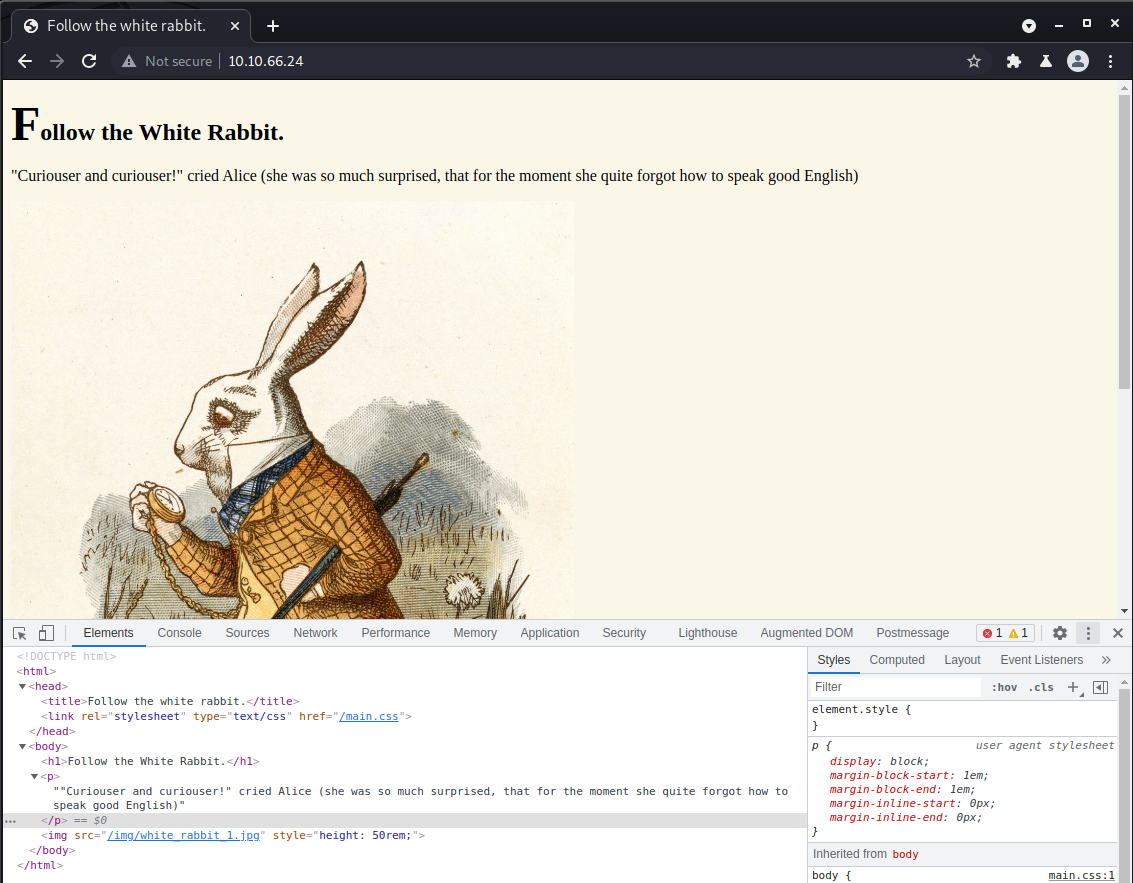This screenshot has width=1133, height=883.
Task: Open the Security tab
Action: click(x=624, y=633)
